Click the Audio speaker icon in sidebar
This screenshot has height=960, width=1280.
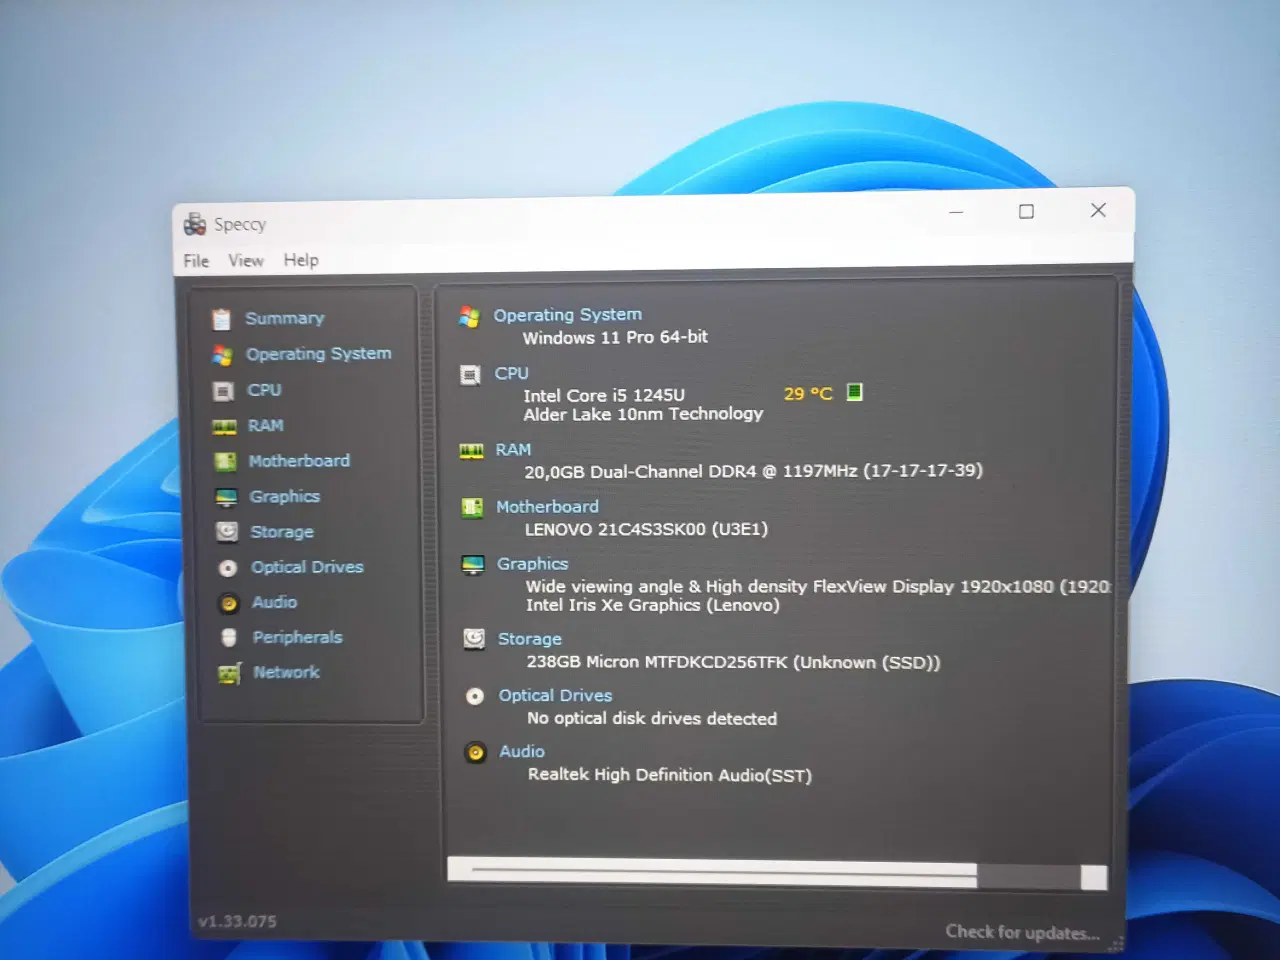coord(229,603)
